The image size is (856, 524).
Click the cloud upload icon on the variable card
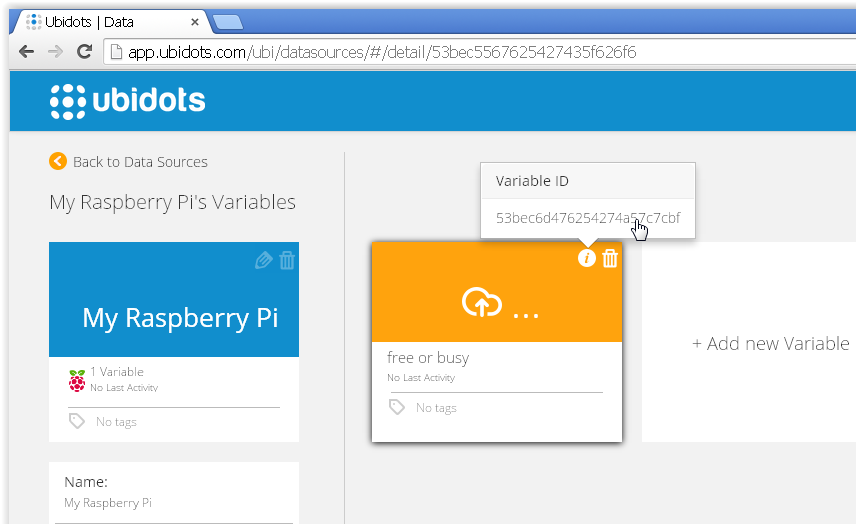482,302
